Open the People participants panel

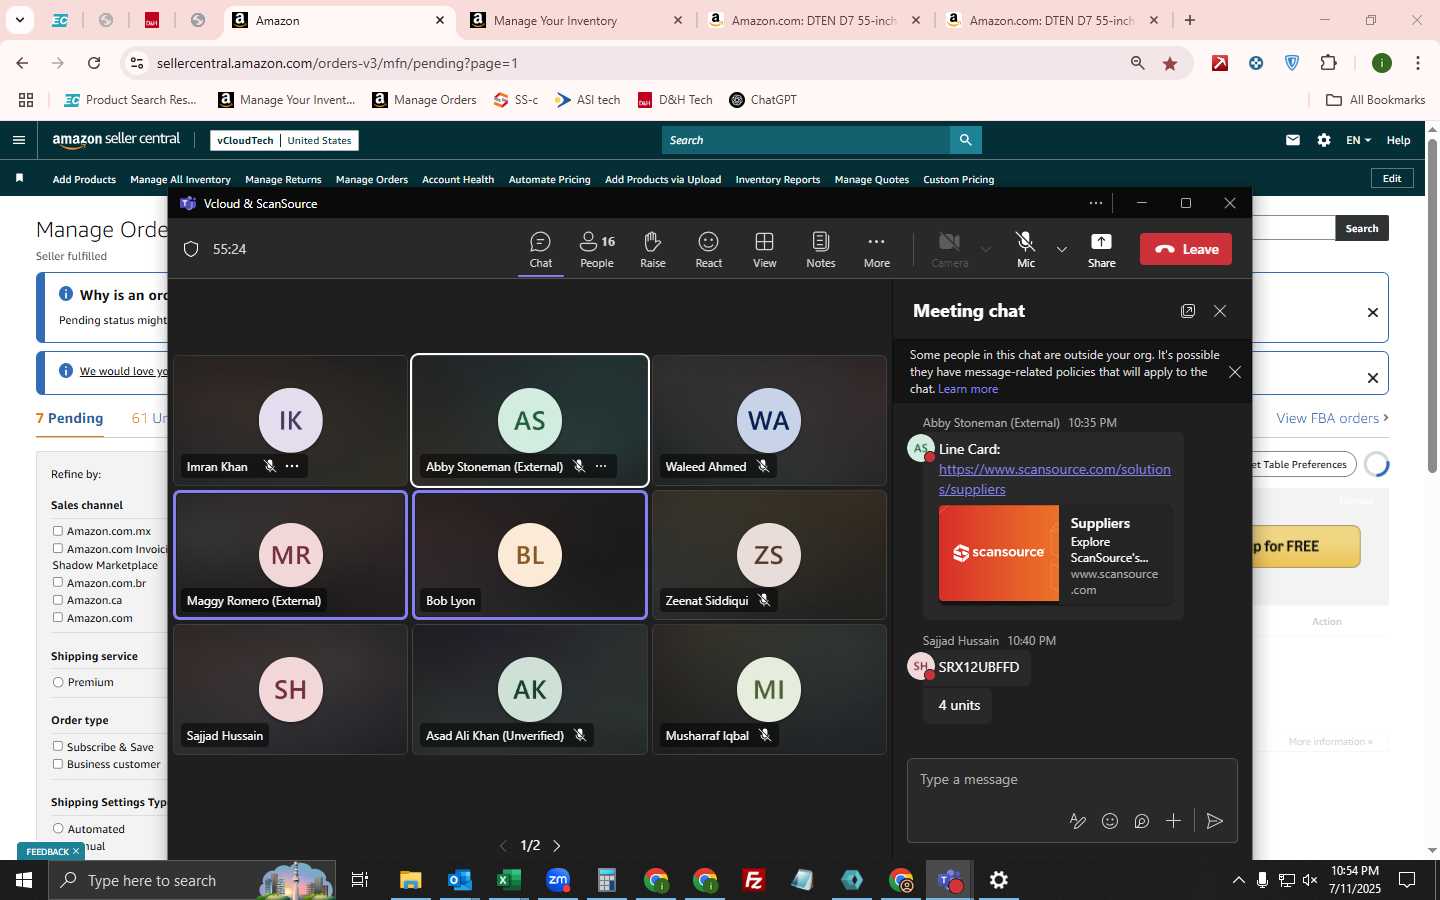pos(597,250)
